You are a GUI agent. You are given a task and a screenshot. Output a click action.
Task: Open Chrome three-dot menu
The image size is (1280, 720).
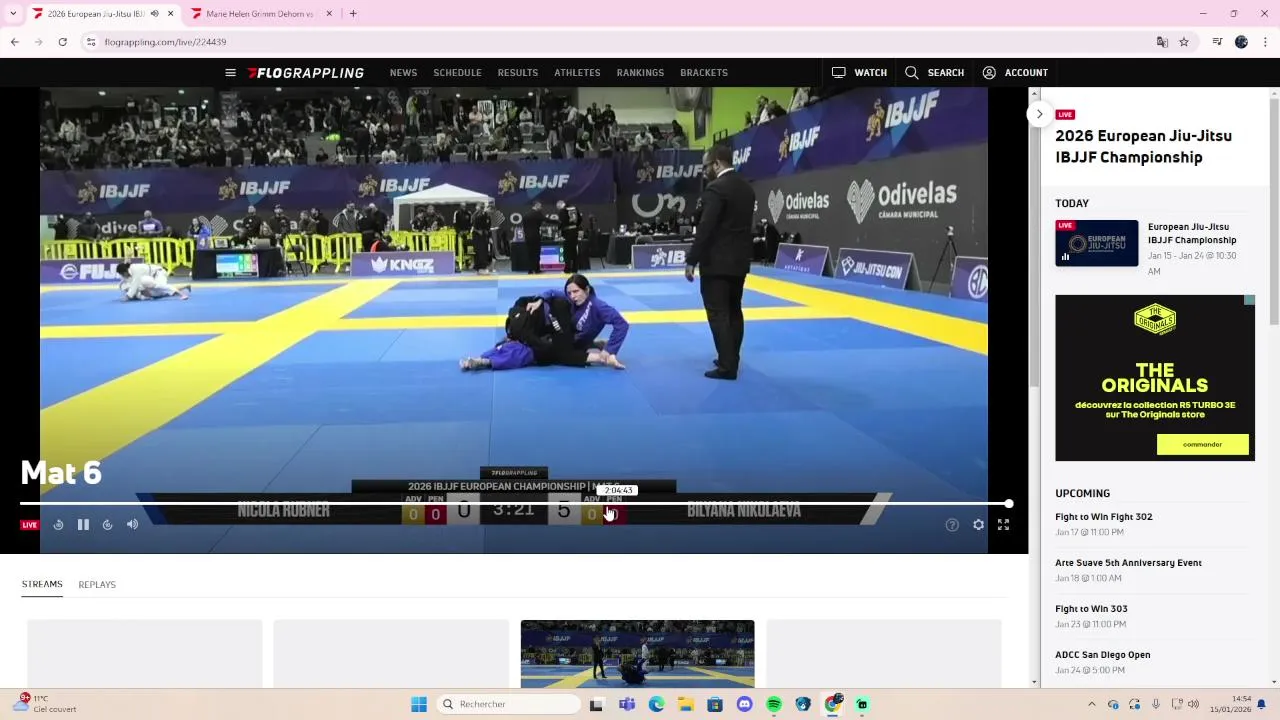1266,42
